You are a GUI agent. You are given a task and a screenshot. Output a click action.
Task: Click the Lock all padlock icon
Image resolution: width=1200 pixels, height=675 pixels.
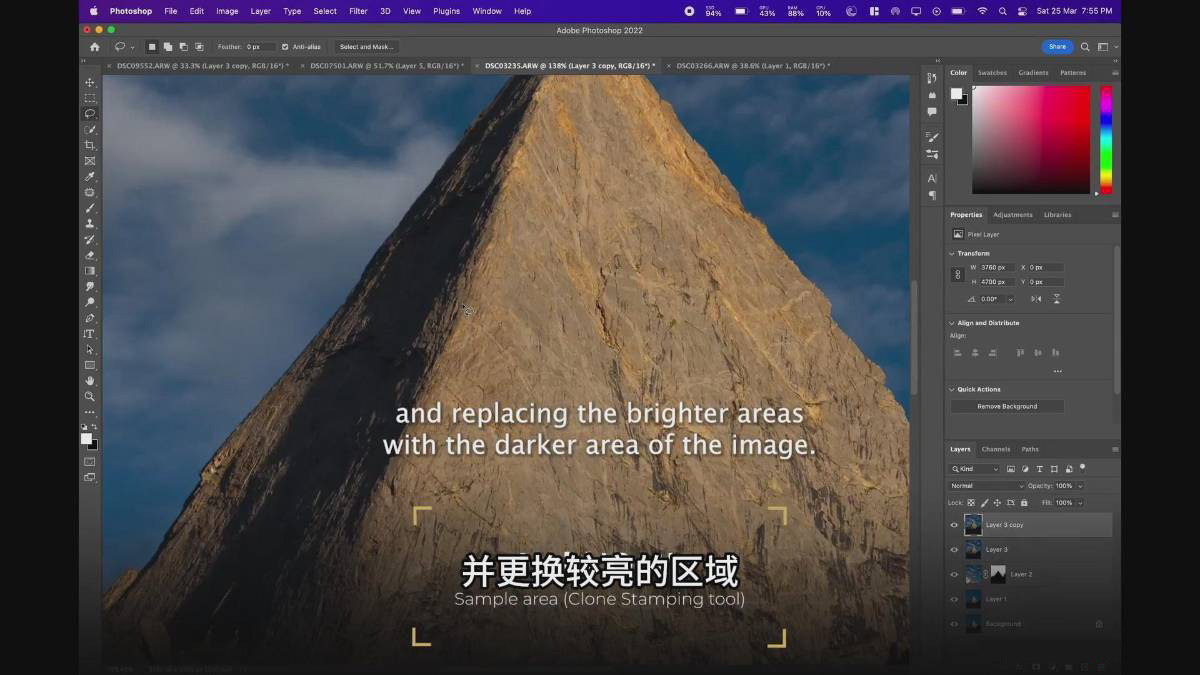tap(1022, 503)
